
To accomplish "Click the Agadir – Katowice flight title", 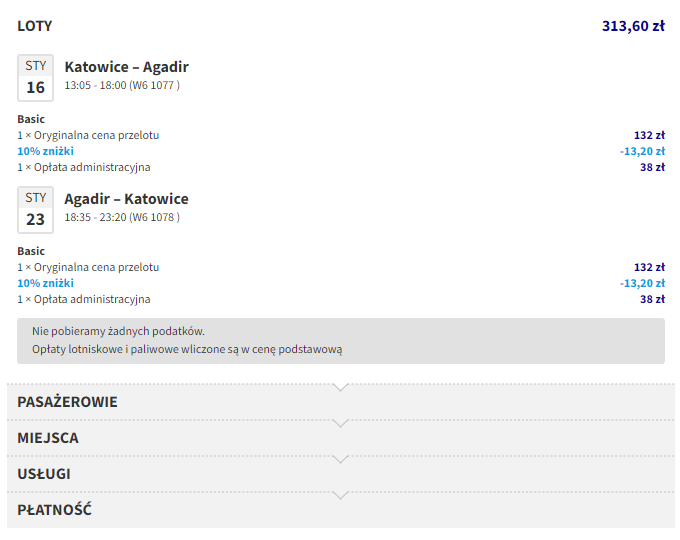I will 126,199.
